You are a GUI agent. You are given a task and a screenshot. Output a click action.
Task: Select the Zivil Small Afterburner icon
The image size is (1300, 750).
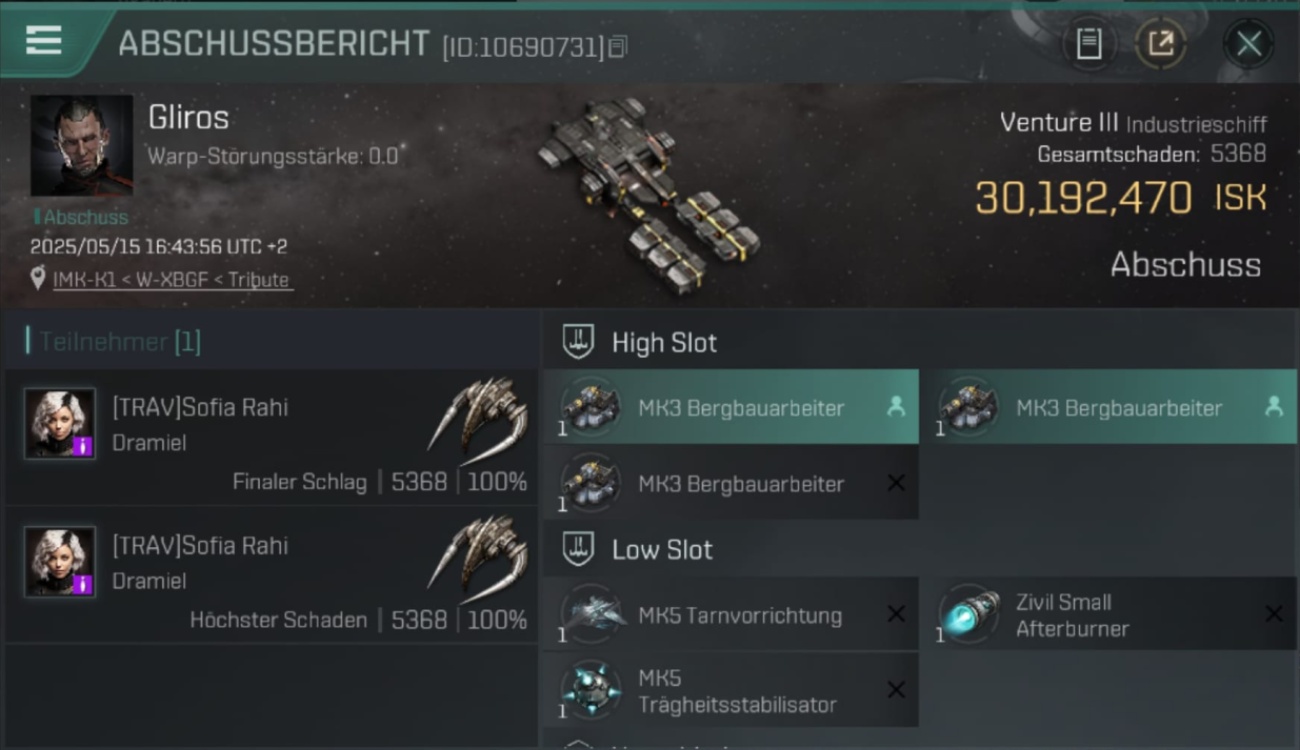tap(969, 614)
